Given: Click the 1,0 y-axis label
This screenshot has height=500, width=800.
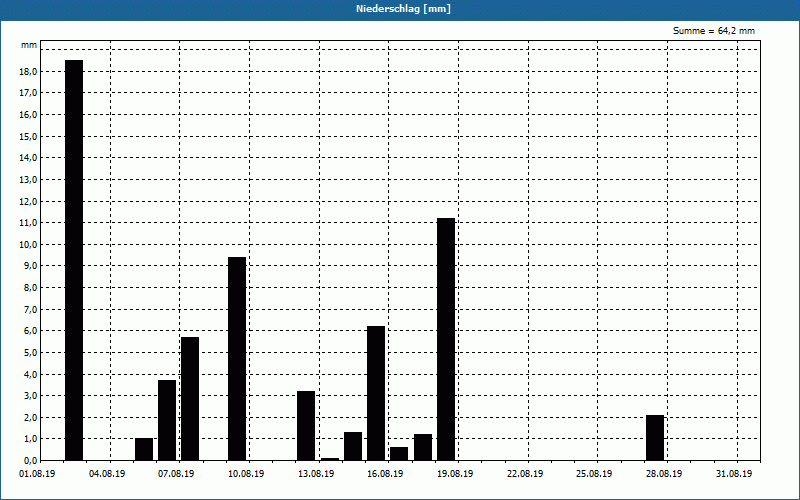Looking at the screenshot, I should [x=29, y=439].
